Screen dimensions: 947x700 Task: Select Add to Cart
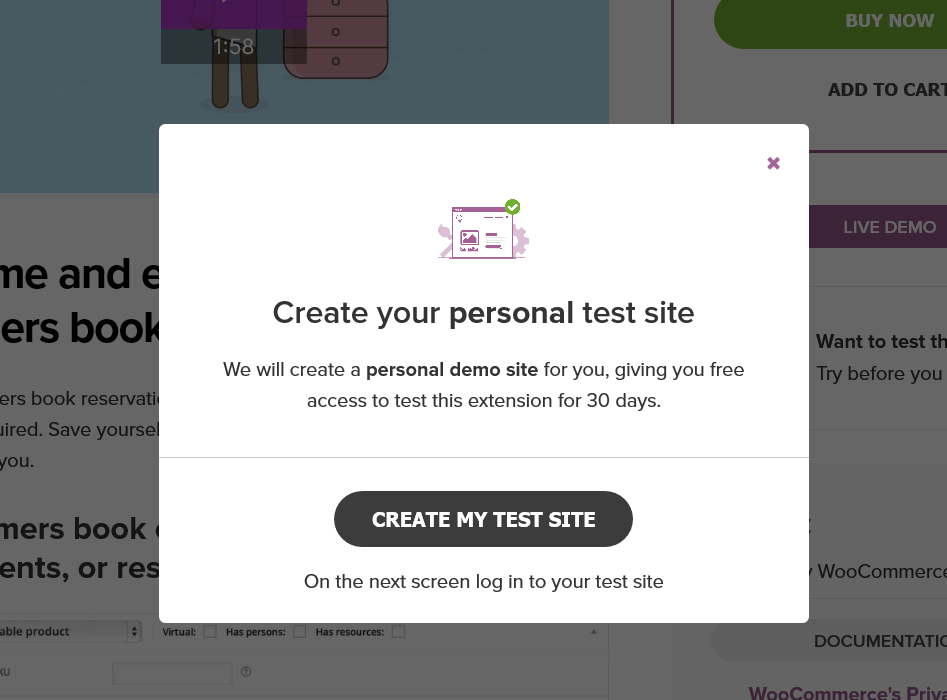886,90
